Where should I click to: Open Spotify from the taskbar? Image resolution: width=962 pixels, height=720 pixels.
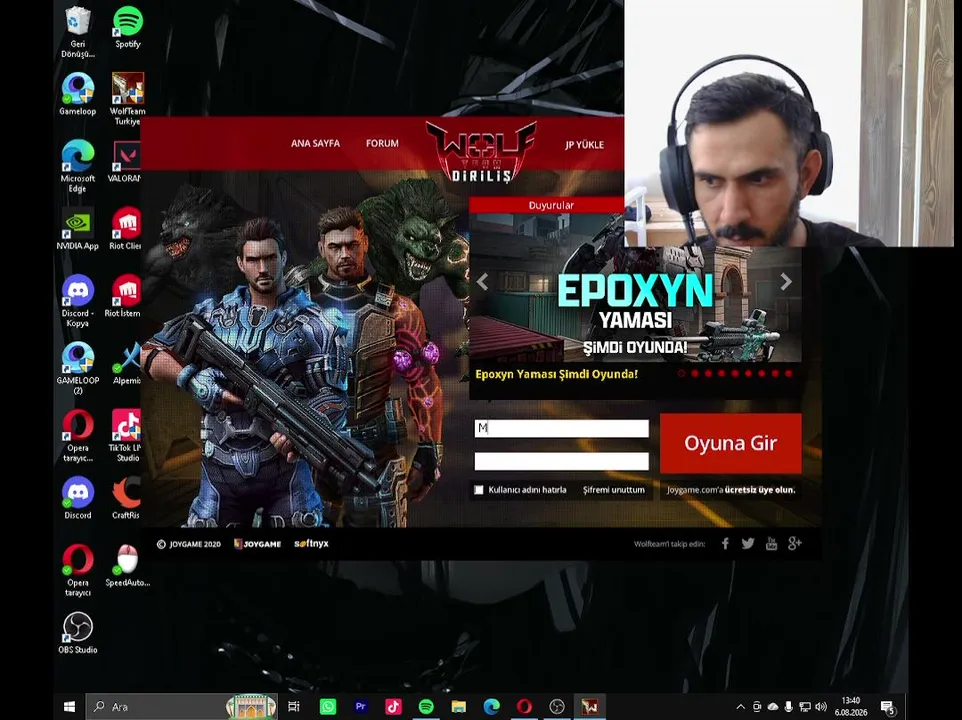[x=426, y=707]
